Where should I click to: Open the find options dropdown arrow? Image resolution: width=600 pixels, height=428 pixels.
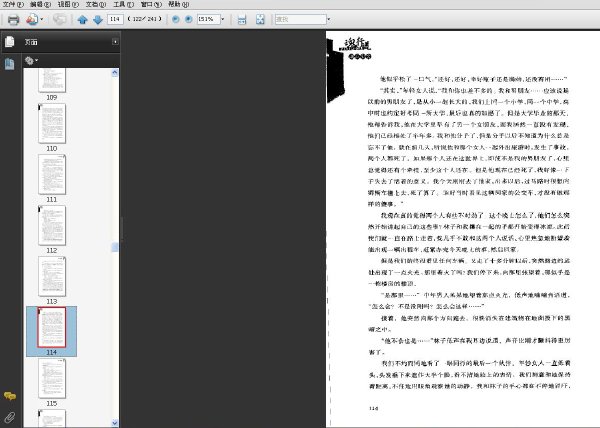[329, 19]
